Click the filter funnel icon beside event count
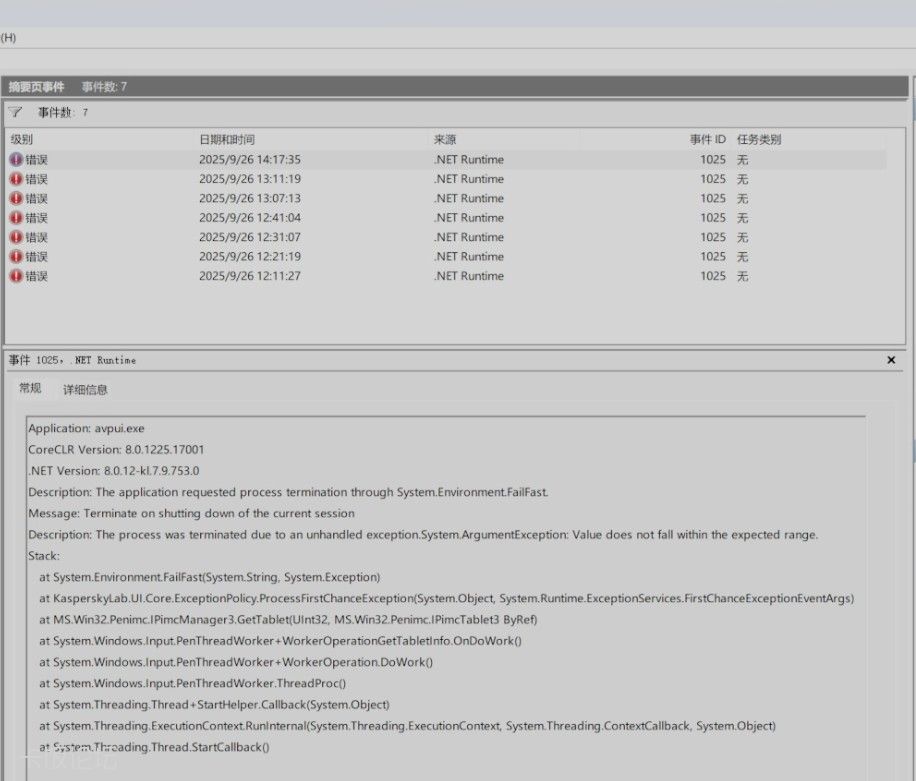The image size is (916, 781). click(16, 113)
